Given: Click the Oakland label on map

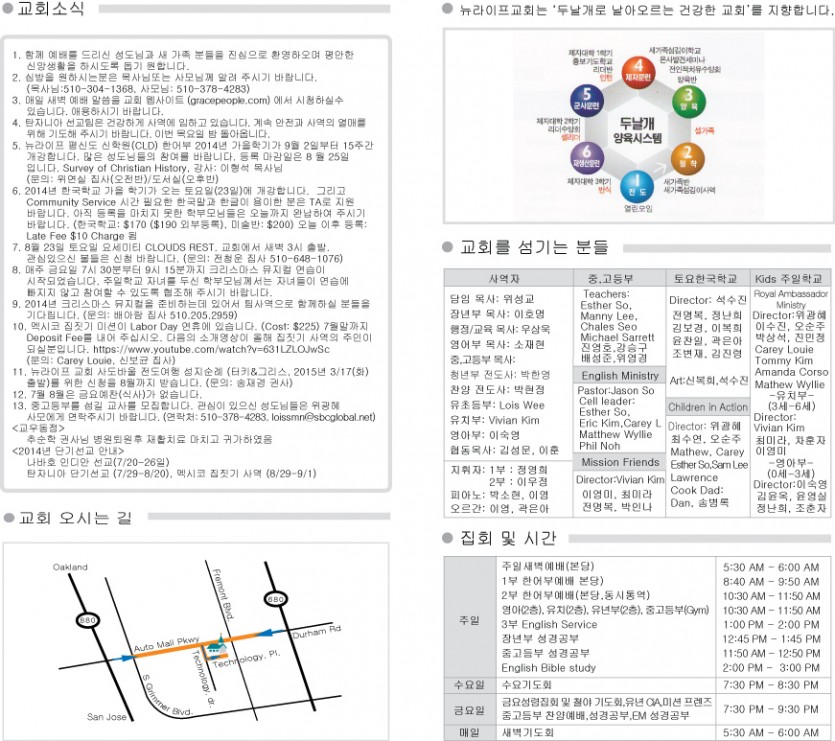Looking at the screenshot, I should click(x=70, y=567).
